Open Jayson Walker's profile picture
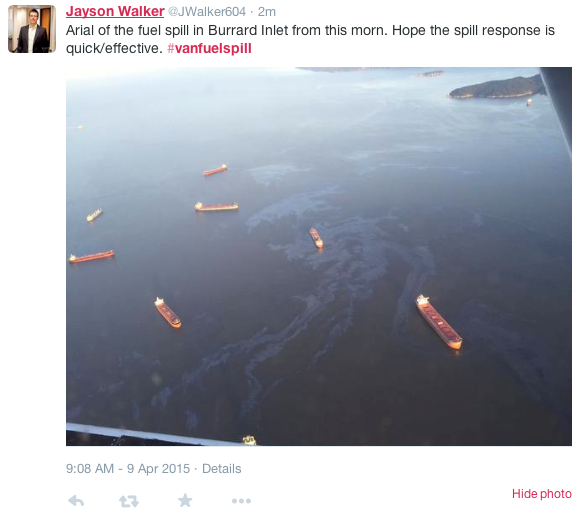The height and width of the screenshot is (516, 581). click(32, 29)
